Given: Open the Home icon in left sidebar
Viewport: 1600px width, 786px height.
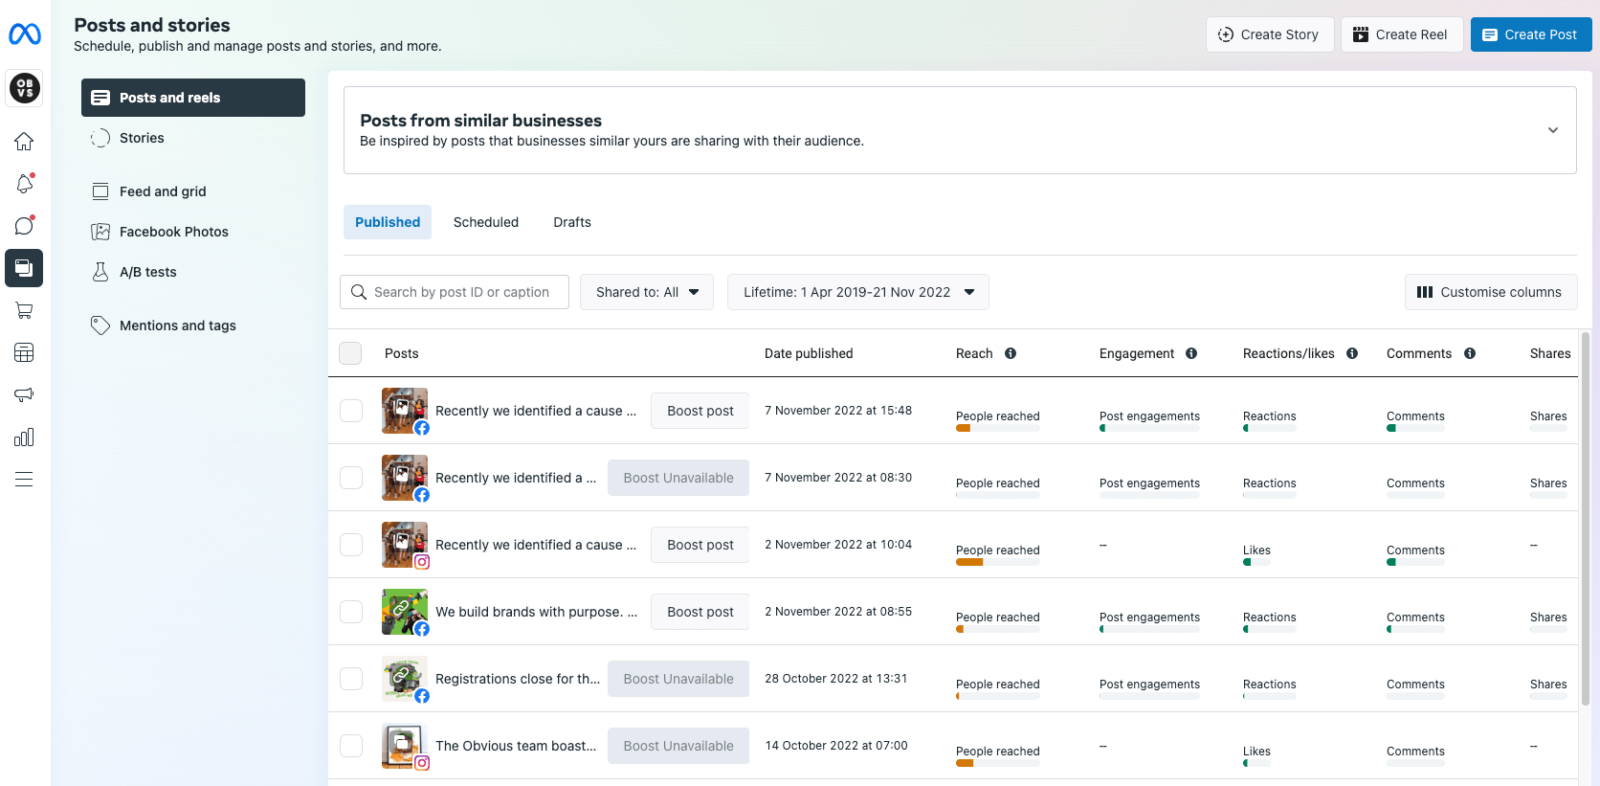Looking at the screenshot, I should [24, 142].
